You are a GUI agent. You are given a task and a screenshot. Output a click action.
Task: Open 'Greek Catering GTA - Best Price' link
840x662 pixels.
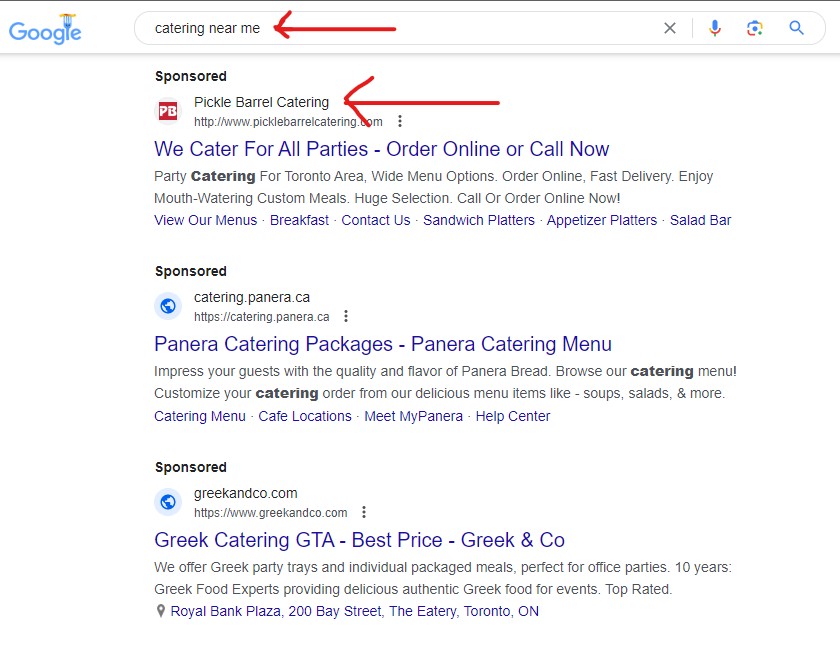pyautogui.click(x=359, y=540)
